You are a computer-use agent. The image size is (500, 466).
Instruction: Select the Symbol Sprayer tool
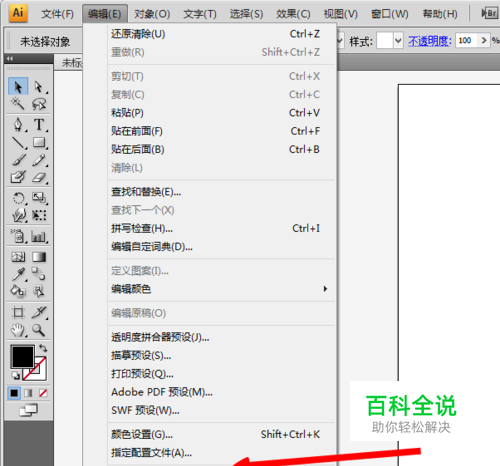tap(18, 236)
